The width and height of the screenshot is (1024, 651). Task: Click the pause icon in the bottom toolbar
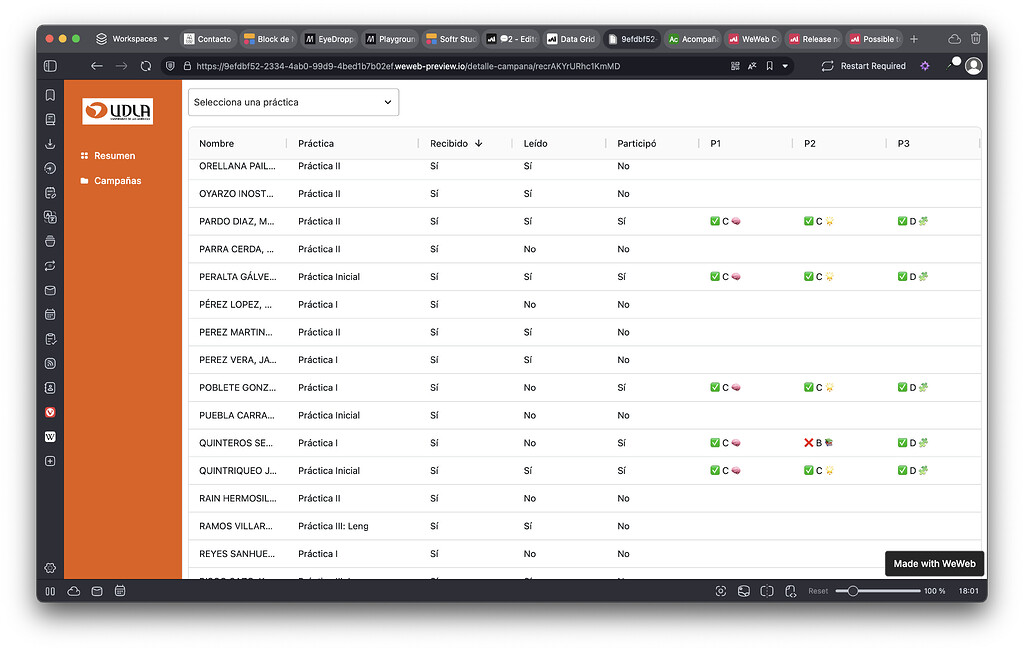[50, 590]
